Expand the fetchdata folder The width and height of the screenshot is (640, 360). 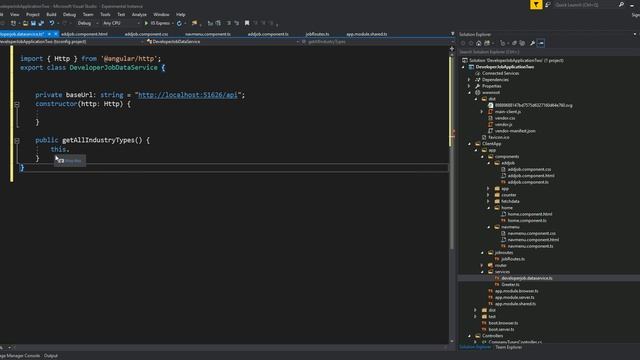[x=489, y=201]
